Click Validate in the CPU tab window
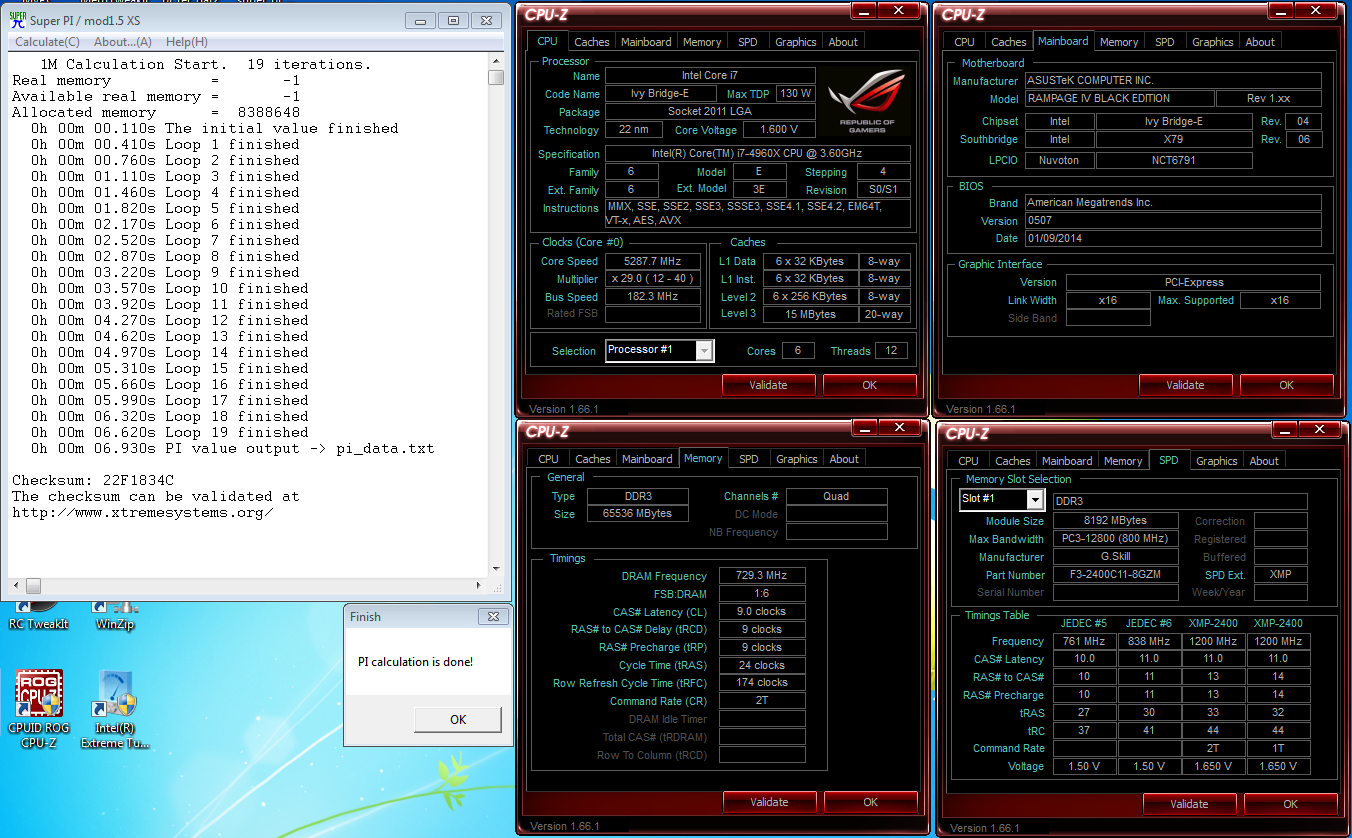The image size is (1352, 838). [768, 385]
